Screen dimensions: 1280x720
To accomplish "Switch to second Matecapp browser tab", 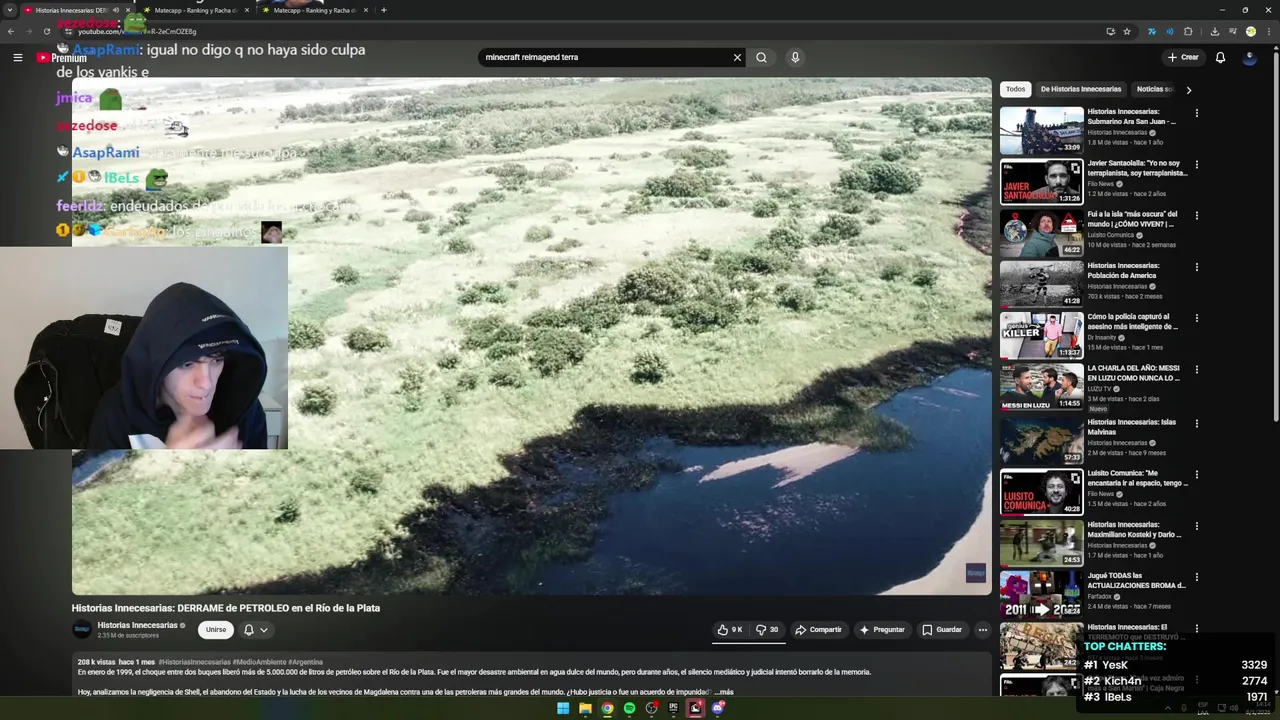I will (x=314, y=10).
